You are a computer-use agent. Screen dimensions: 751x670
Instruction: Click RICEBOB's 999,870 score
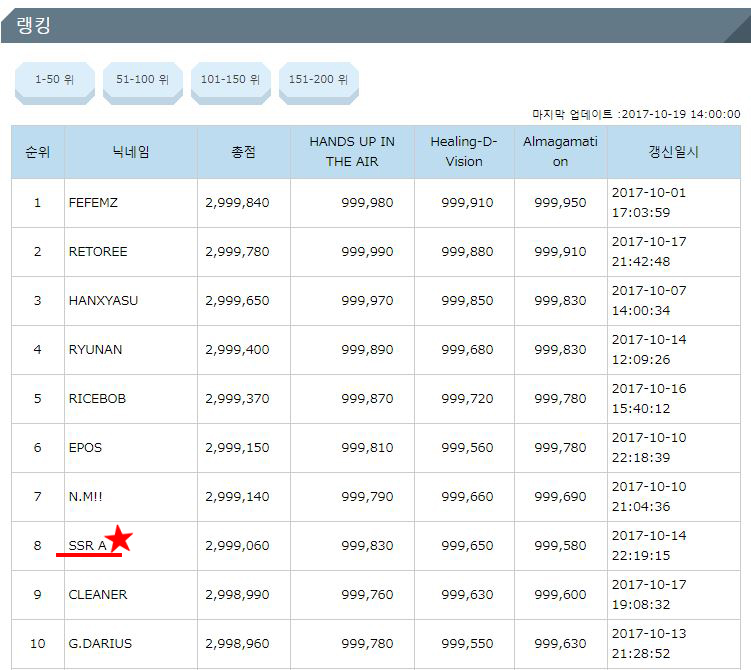tap(367, 398)
